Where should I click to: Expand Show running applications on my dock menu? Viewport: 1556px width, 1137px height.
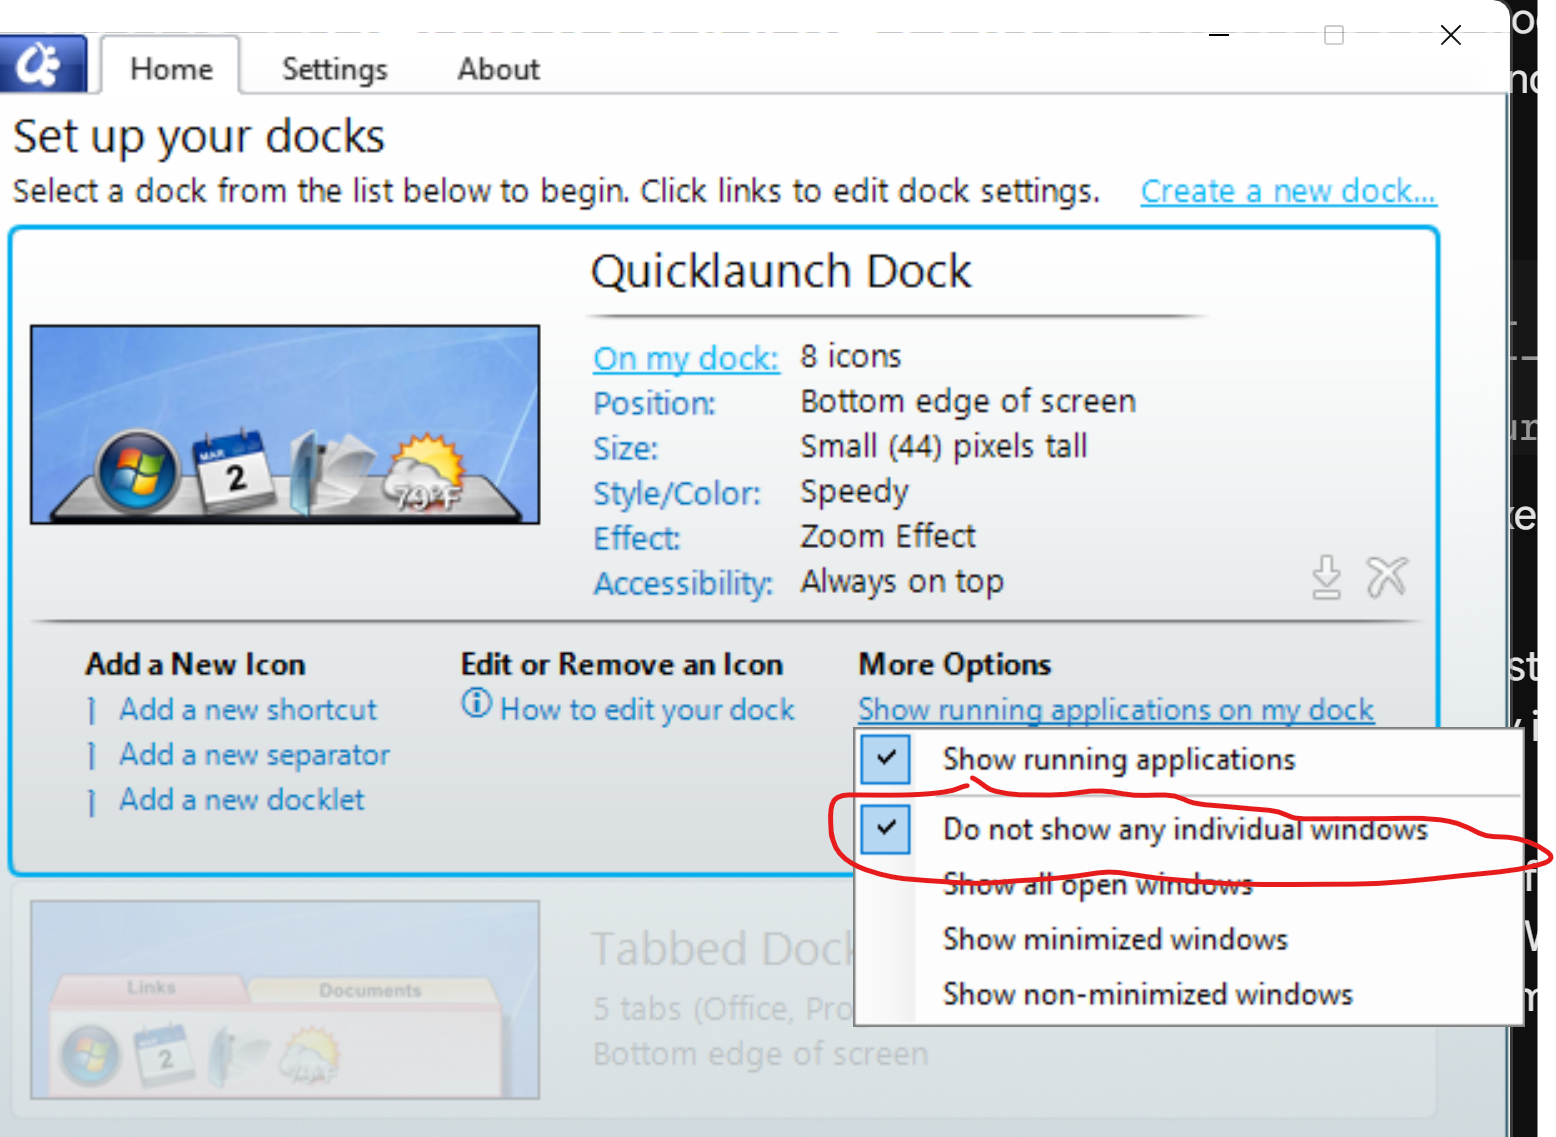tap(1116, 709)
